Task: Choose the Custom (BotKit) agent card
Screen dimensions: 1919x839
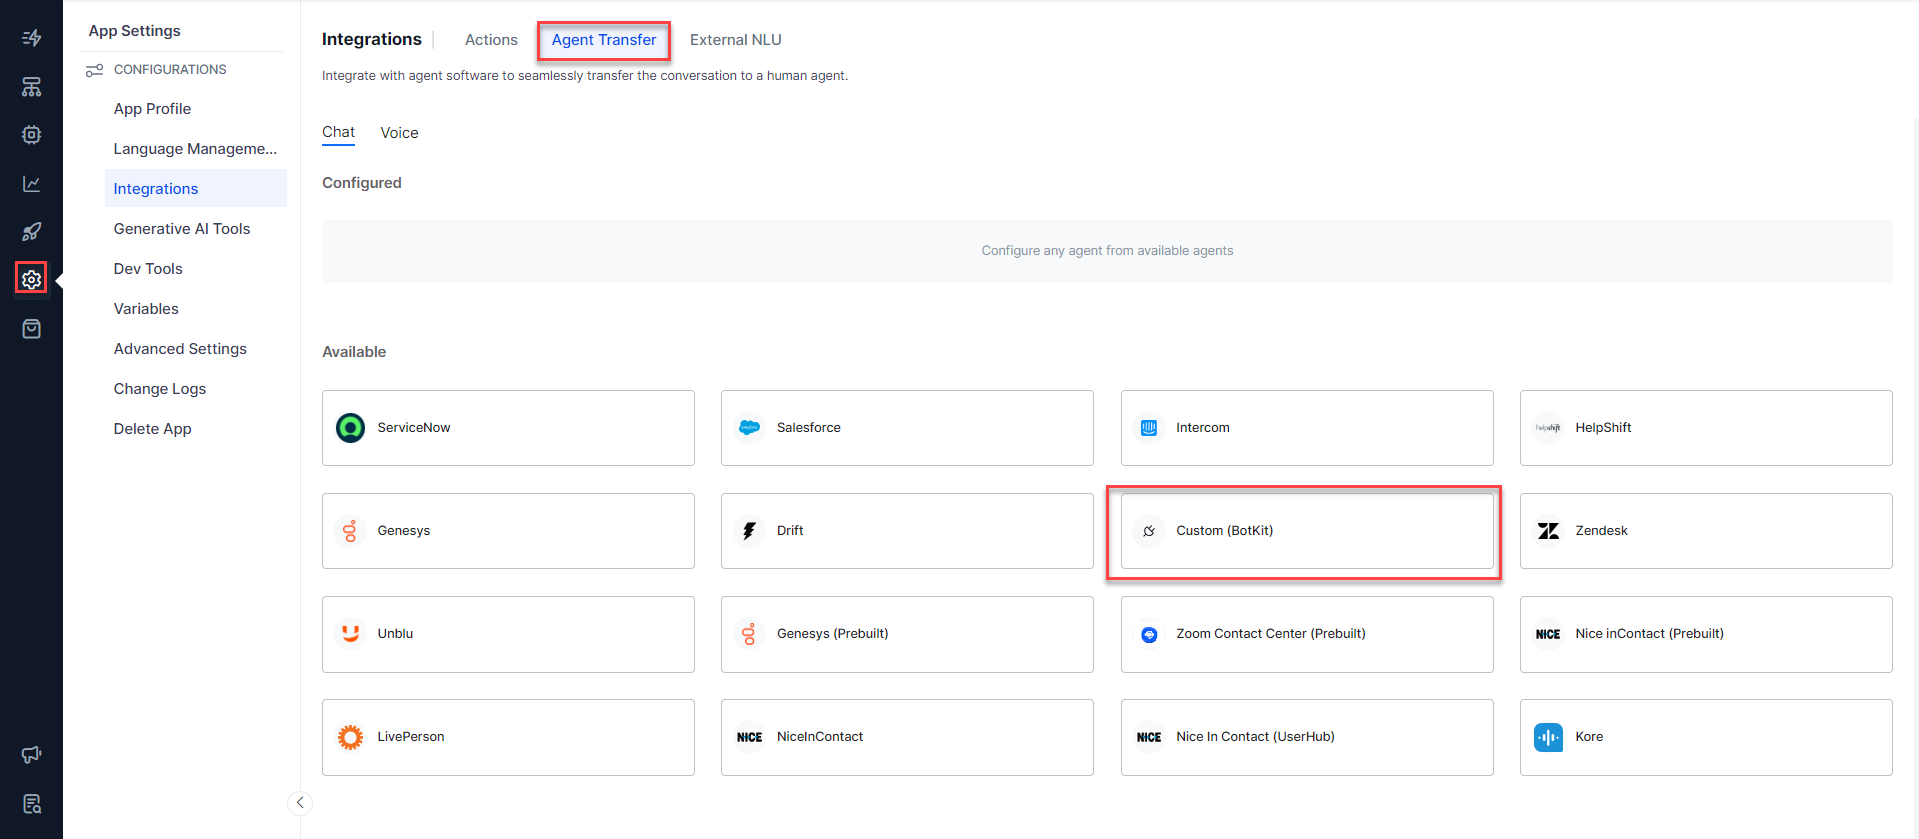Action: pos(1306,531)
